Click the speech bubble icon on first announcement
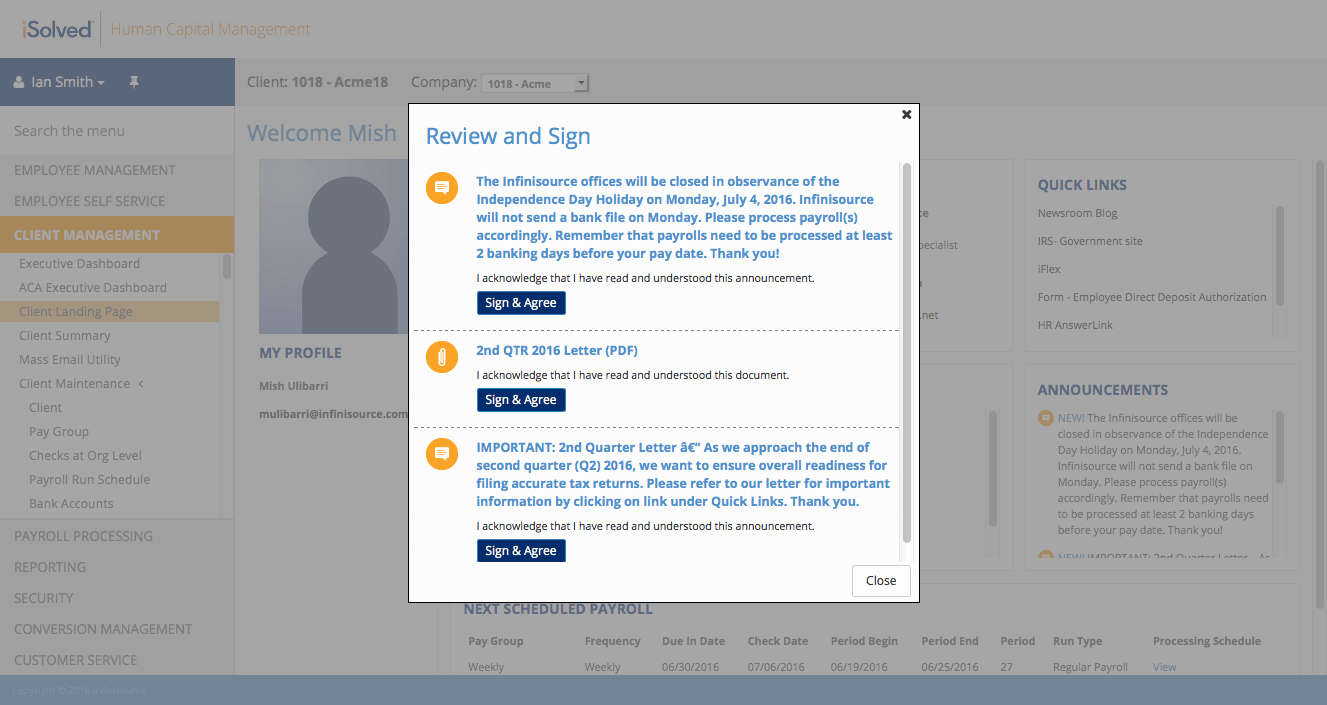Viewport: 1327px width, 705px height. [441, 187]
